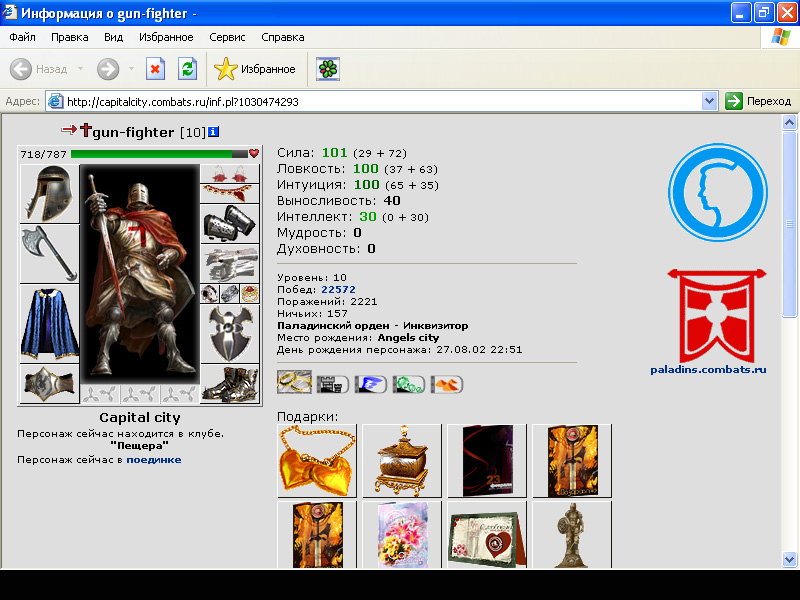Open the Избранное favorites toolbar button
The image size is (800, 600).
pyautogui.click(x=255, y=69)
